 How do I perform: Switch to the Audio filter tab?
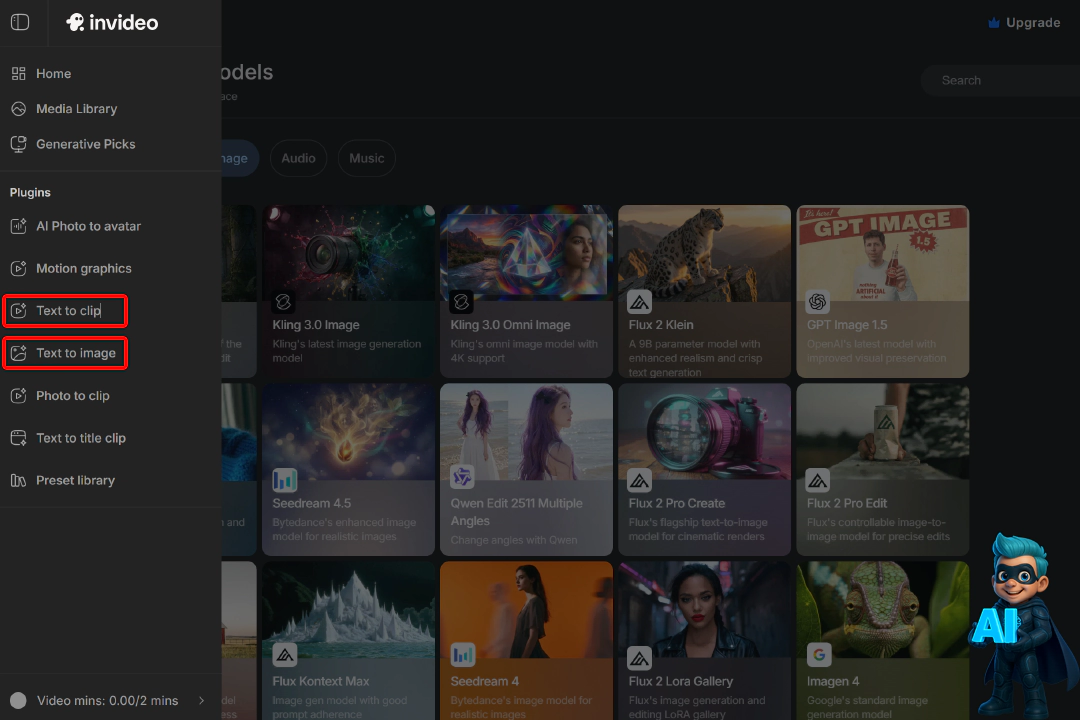click(298, 158)
